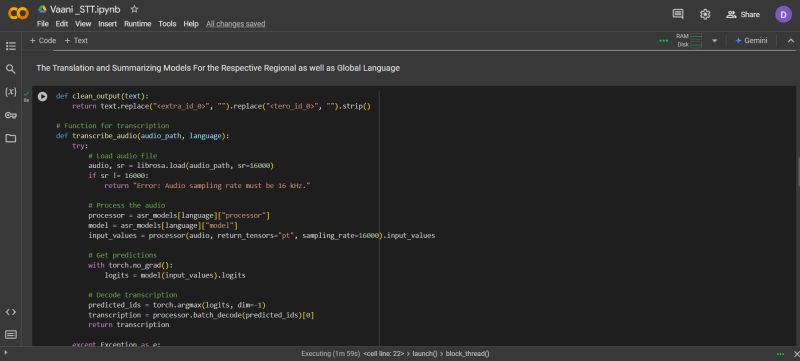Image resolution: width=800 pixels, height=361 pixels.
Task: Open the Secrets key icon in sidebar
Action: [x=11, y=115]
